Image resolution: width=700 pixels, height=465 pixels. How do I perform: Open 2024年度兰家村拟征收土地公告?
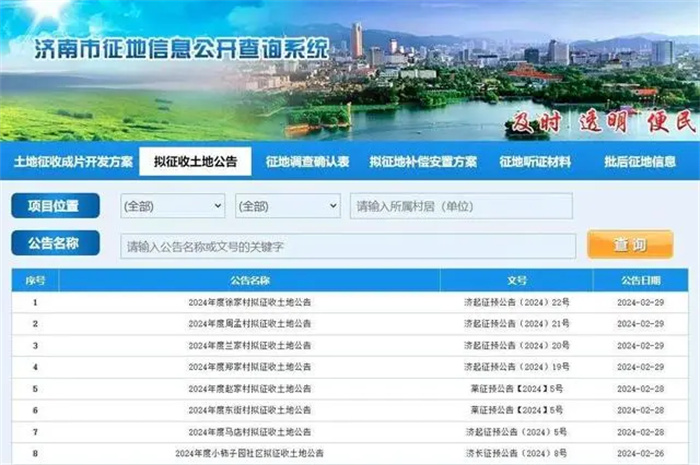(x=250, y=345)
